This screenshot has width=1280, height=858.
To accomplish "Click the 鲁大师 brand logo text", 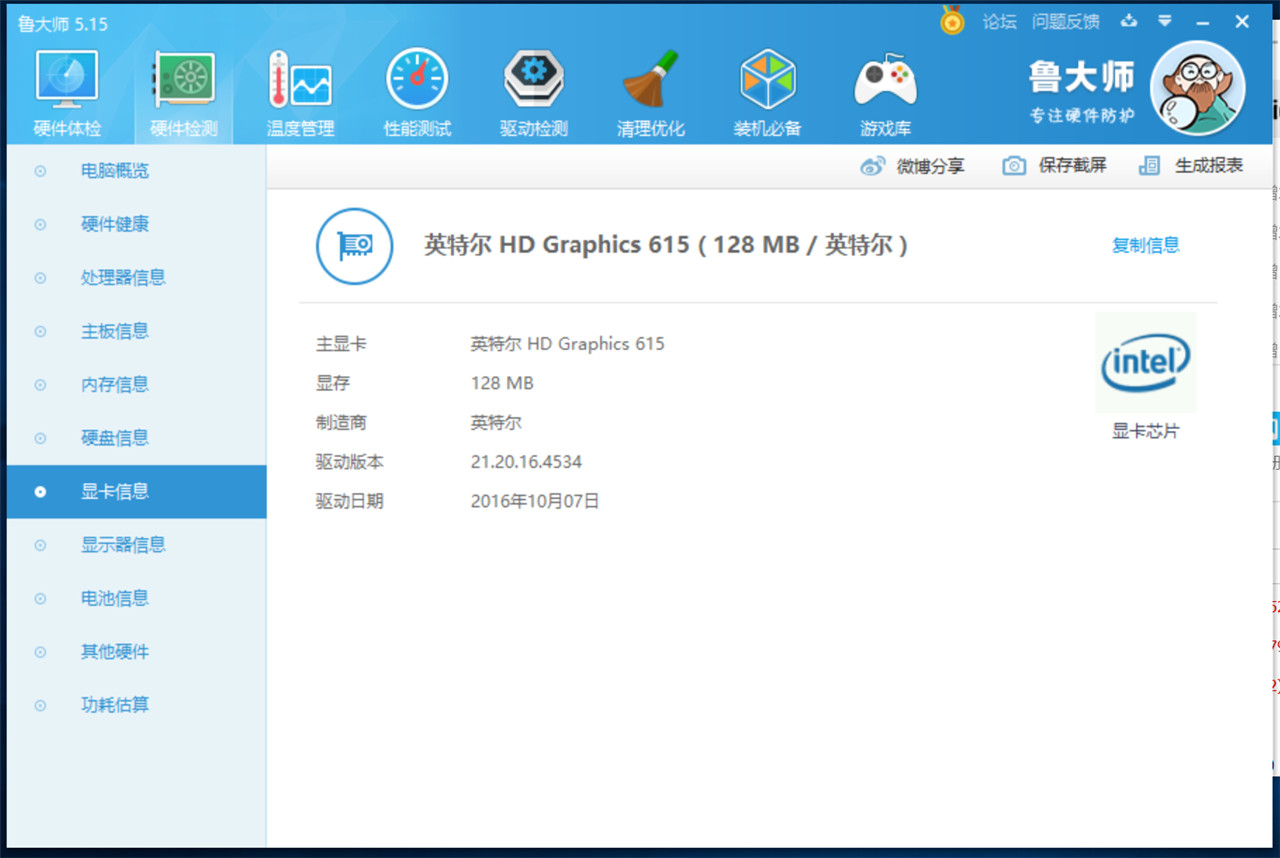I will click(1082, 77).
